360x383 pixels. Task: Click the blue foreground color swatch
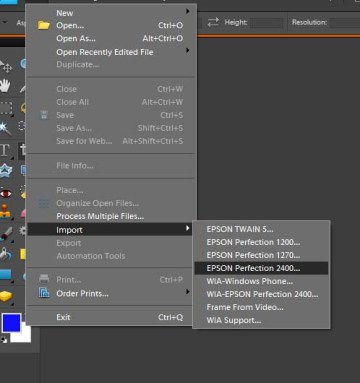click(x=11, y=322)
